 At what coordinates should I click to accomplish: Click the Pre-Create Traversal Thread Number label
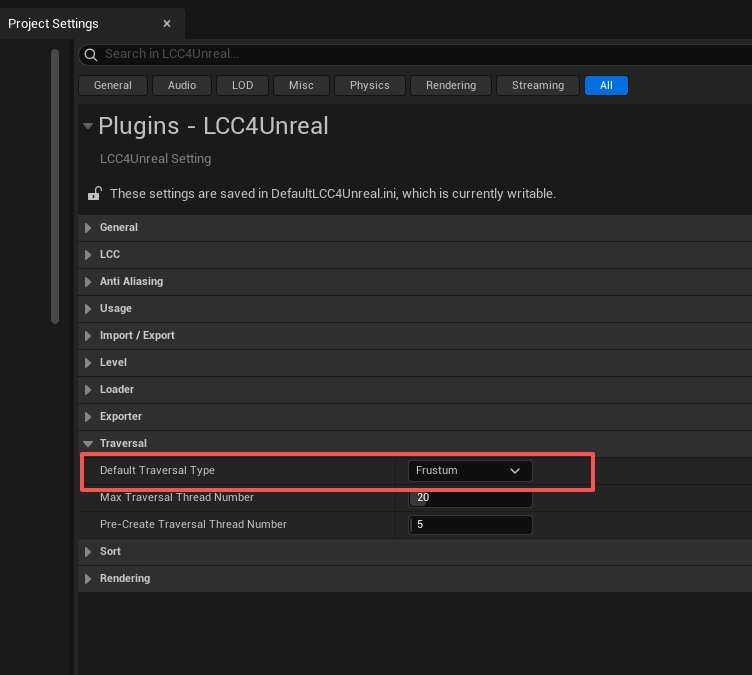[x=193, y=524]
